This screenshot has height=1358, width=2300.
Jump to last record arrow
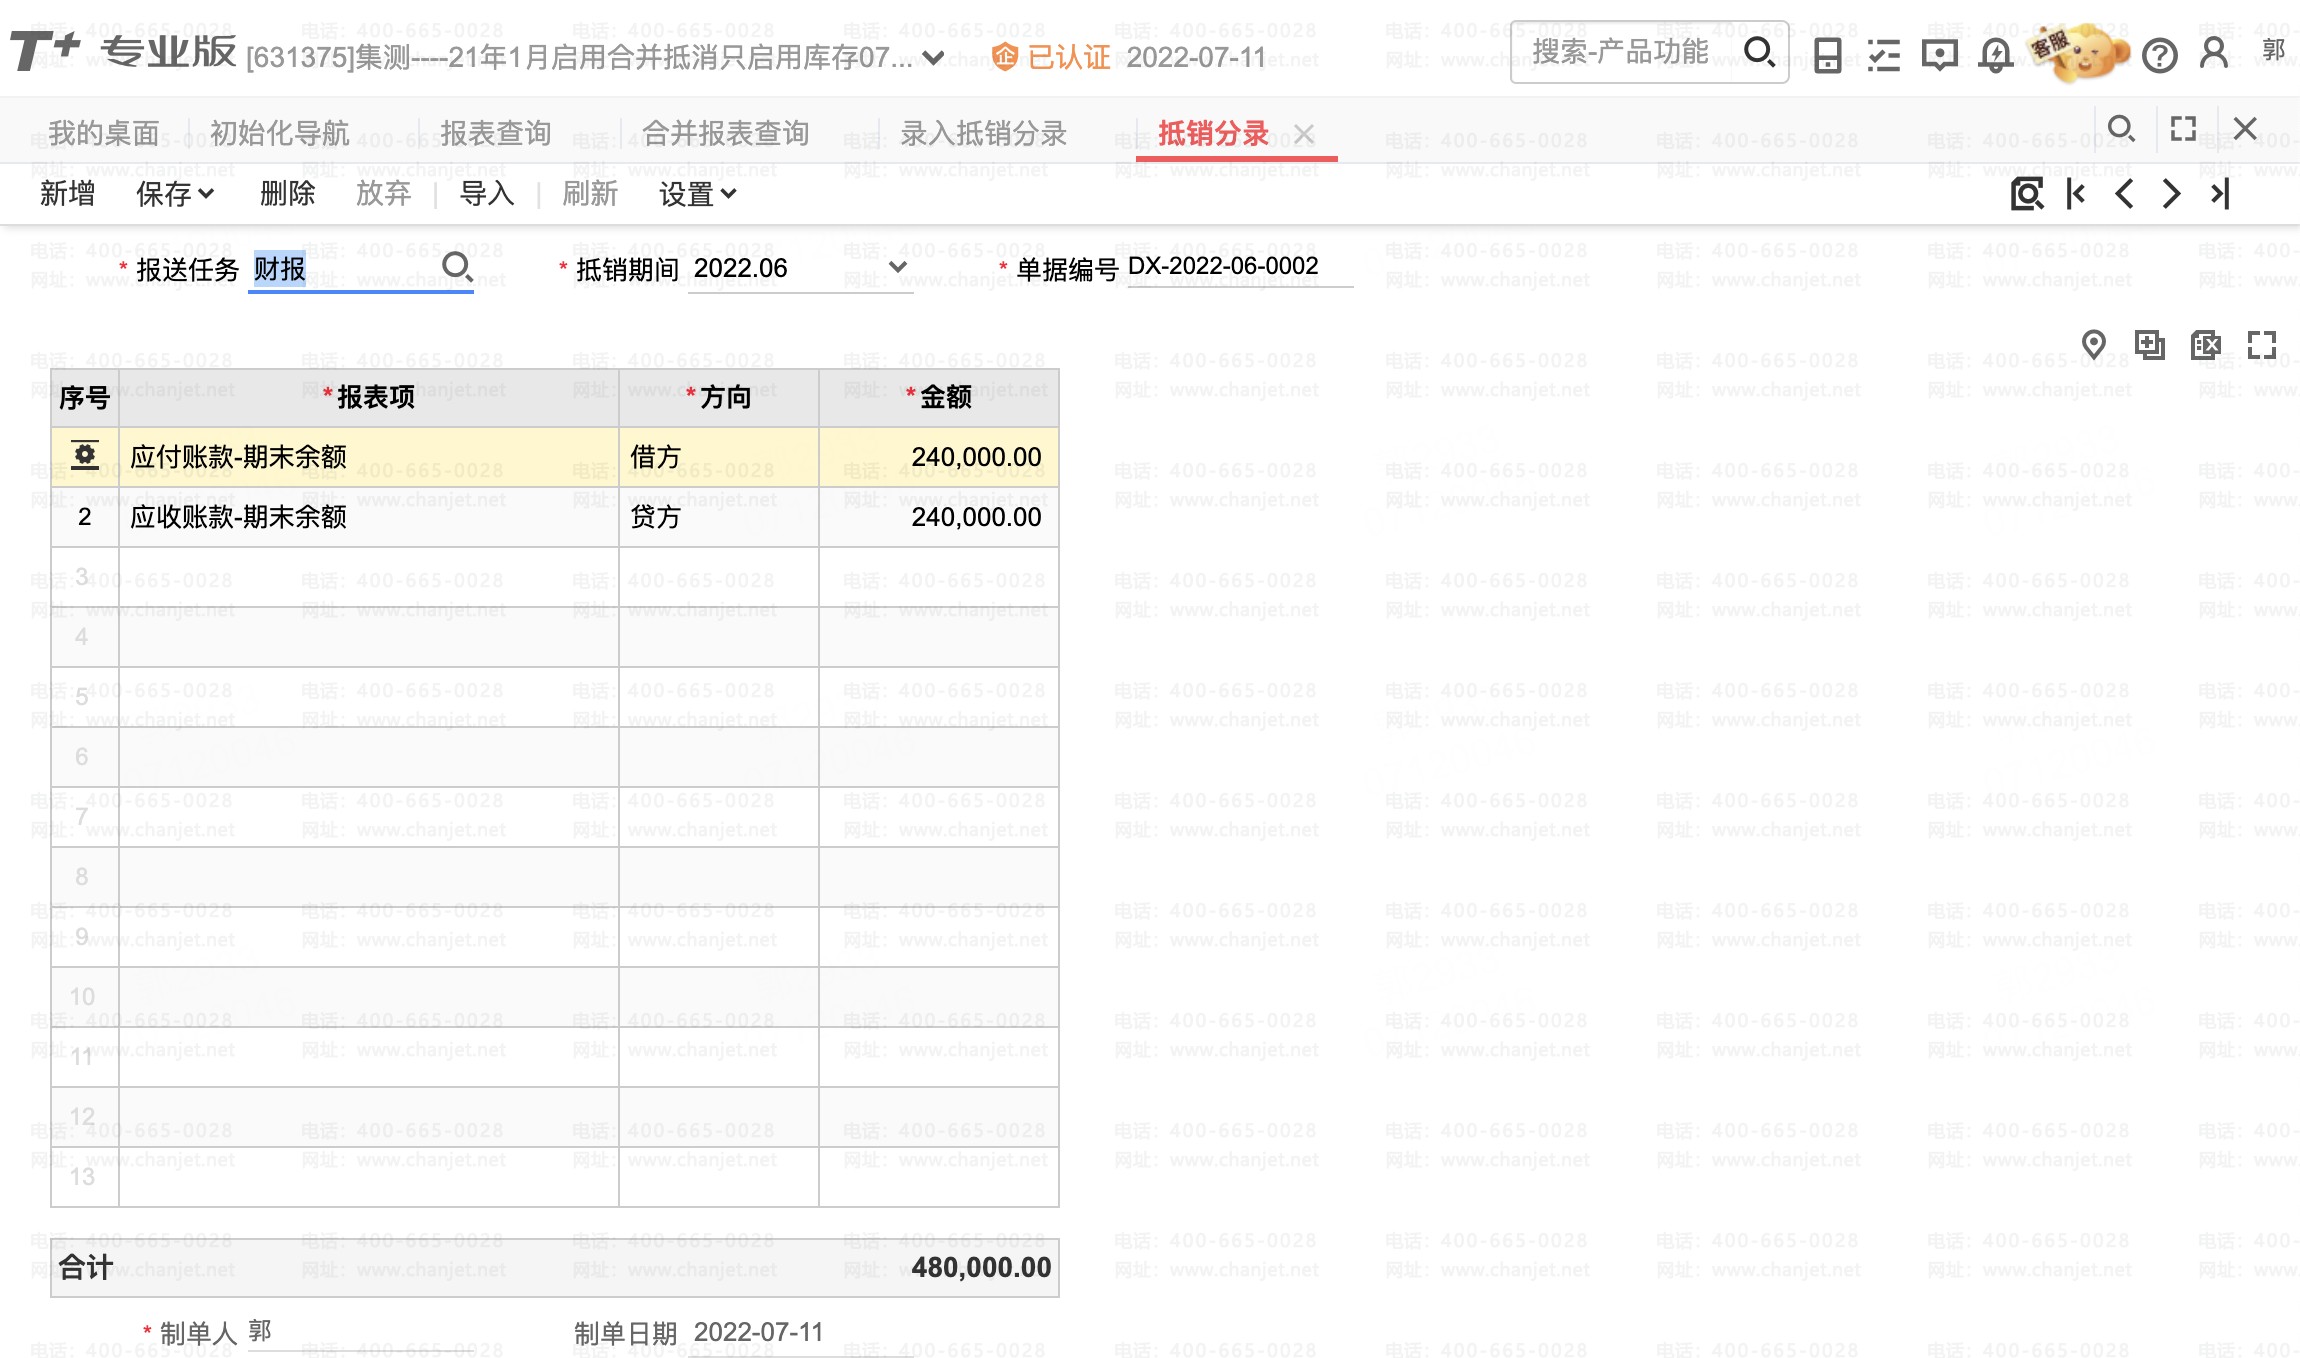tap(2220, 193)
